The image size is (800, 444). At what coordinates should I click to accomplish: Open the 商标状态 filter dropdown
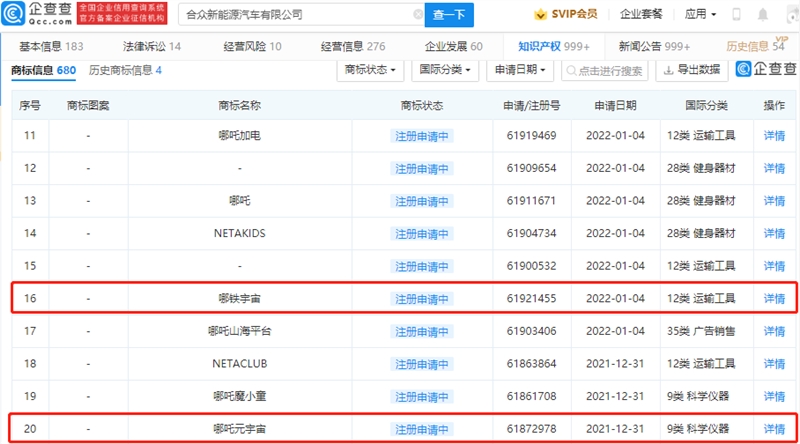(x=370, y=70)
